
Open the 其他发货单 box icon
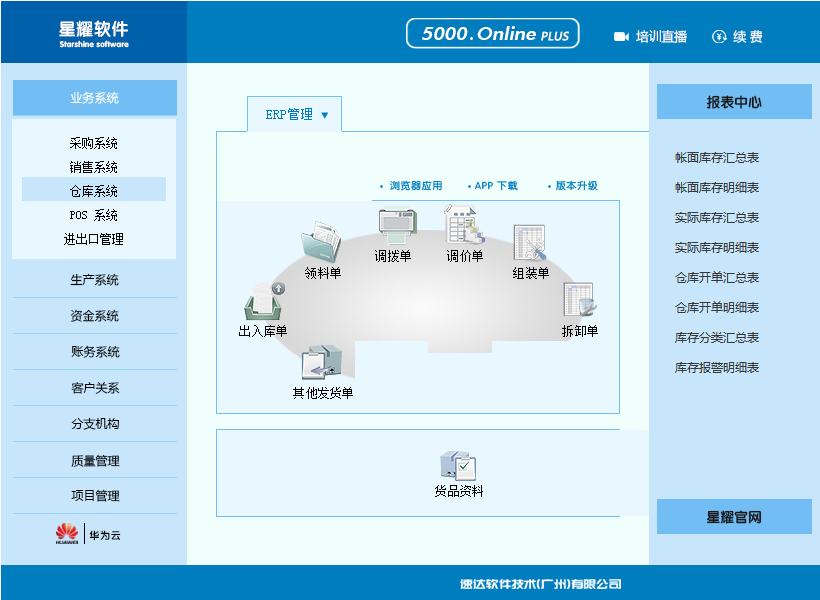pos(322,362)
